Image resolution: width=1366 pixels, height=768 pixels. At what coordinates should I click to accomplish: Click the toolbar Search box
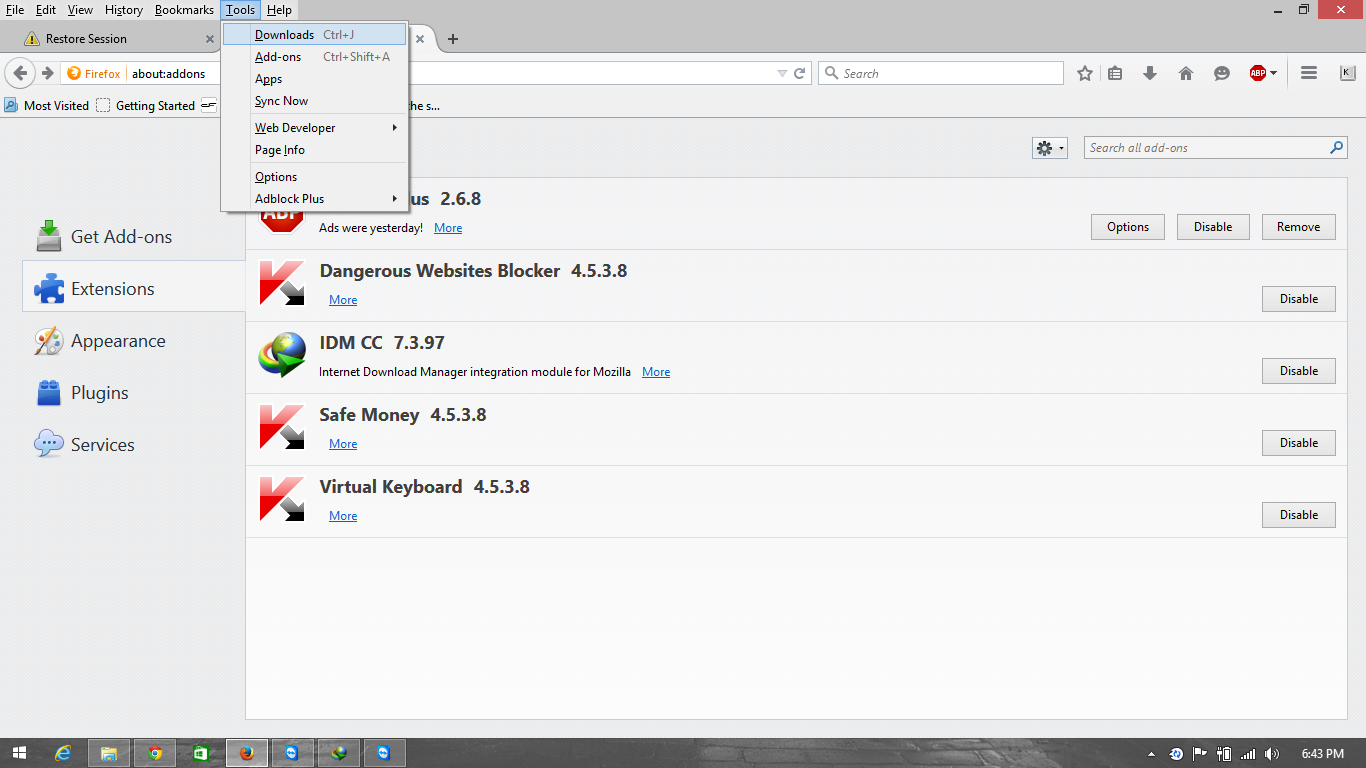(941, 73)
